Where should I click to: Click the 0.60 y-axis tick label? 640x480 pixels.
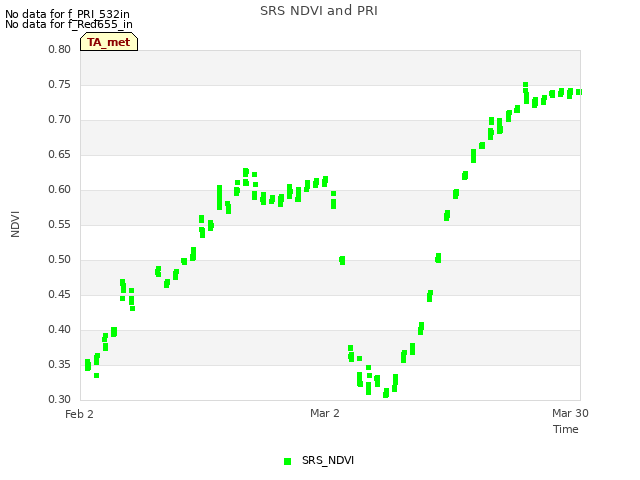[60, 189]
